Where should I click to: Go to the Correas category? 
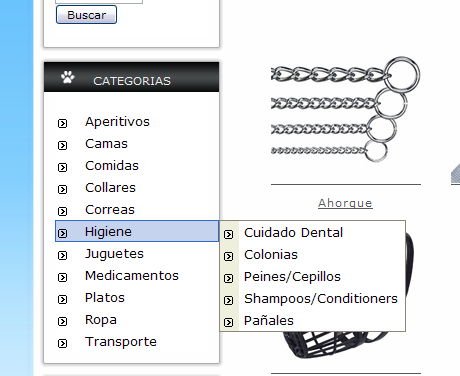110,210
